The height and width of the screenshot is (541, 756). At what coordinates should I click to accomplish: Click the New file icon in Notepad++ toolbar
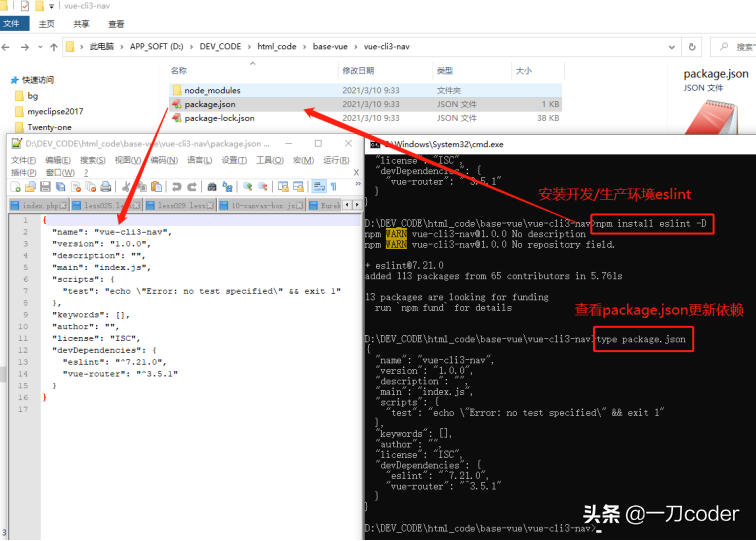coord(15,187)
